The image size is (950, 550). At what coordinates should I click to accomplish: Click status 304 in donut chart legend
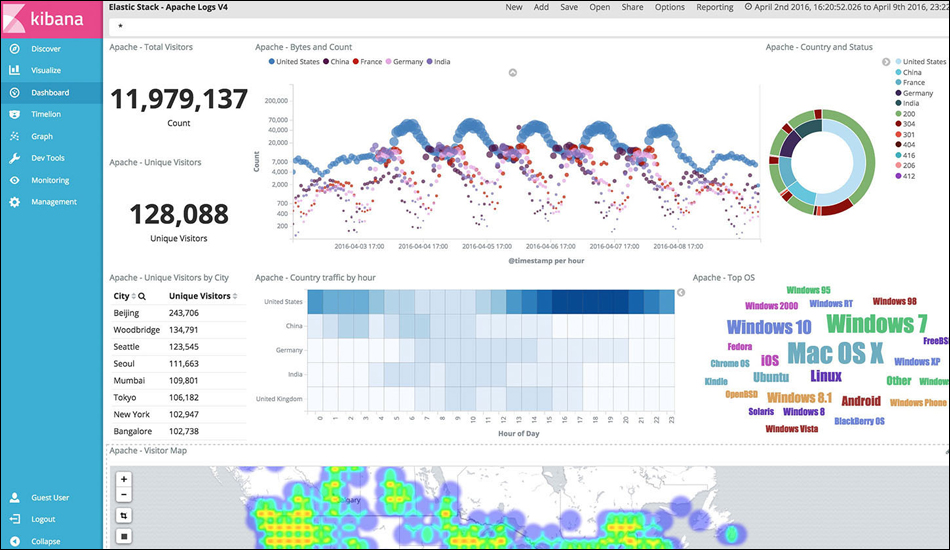905,124
